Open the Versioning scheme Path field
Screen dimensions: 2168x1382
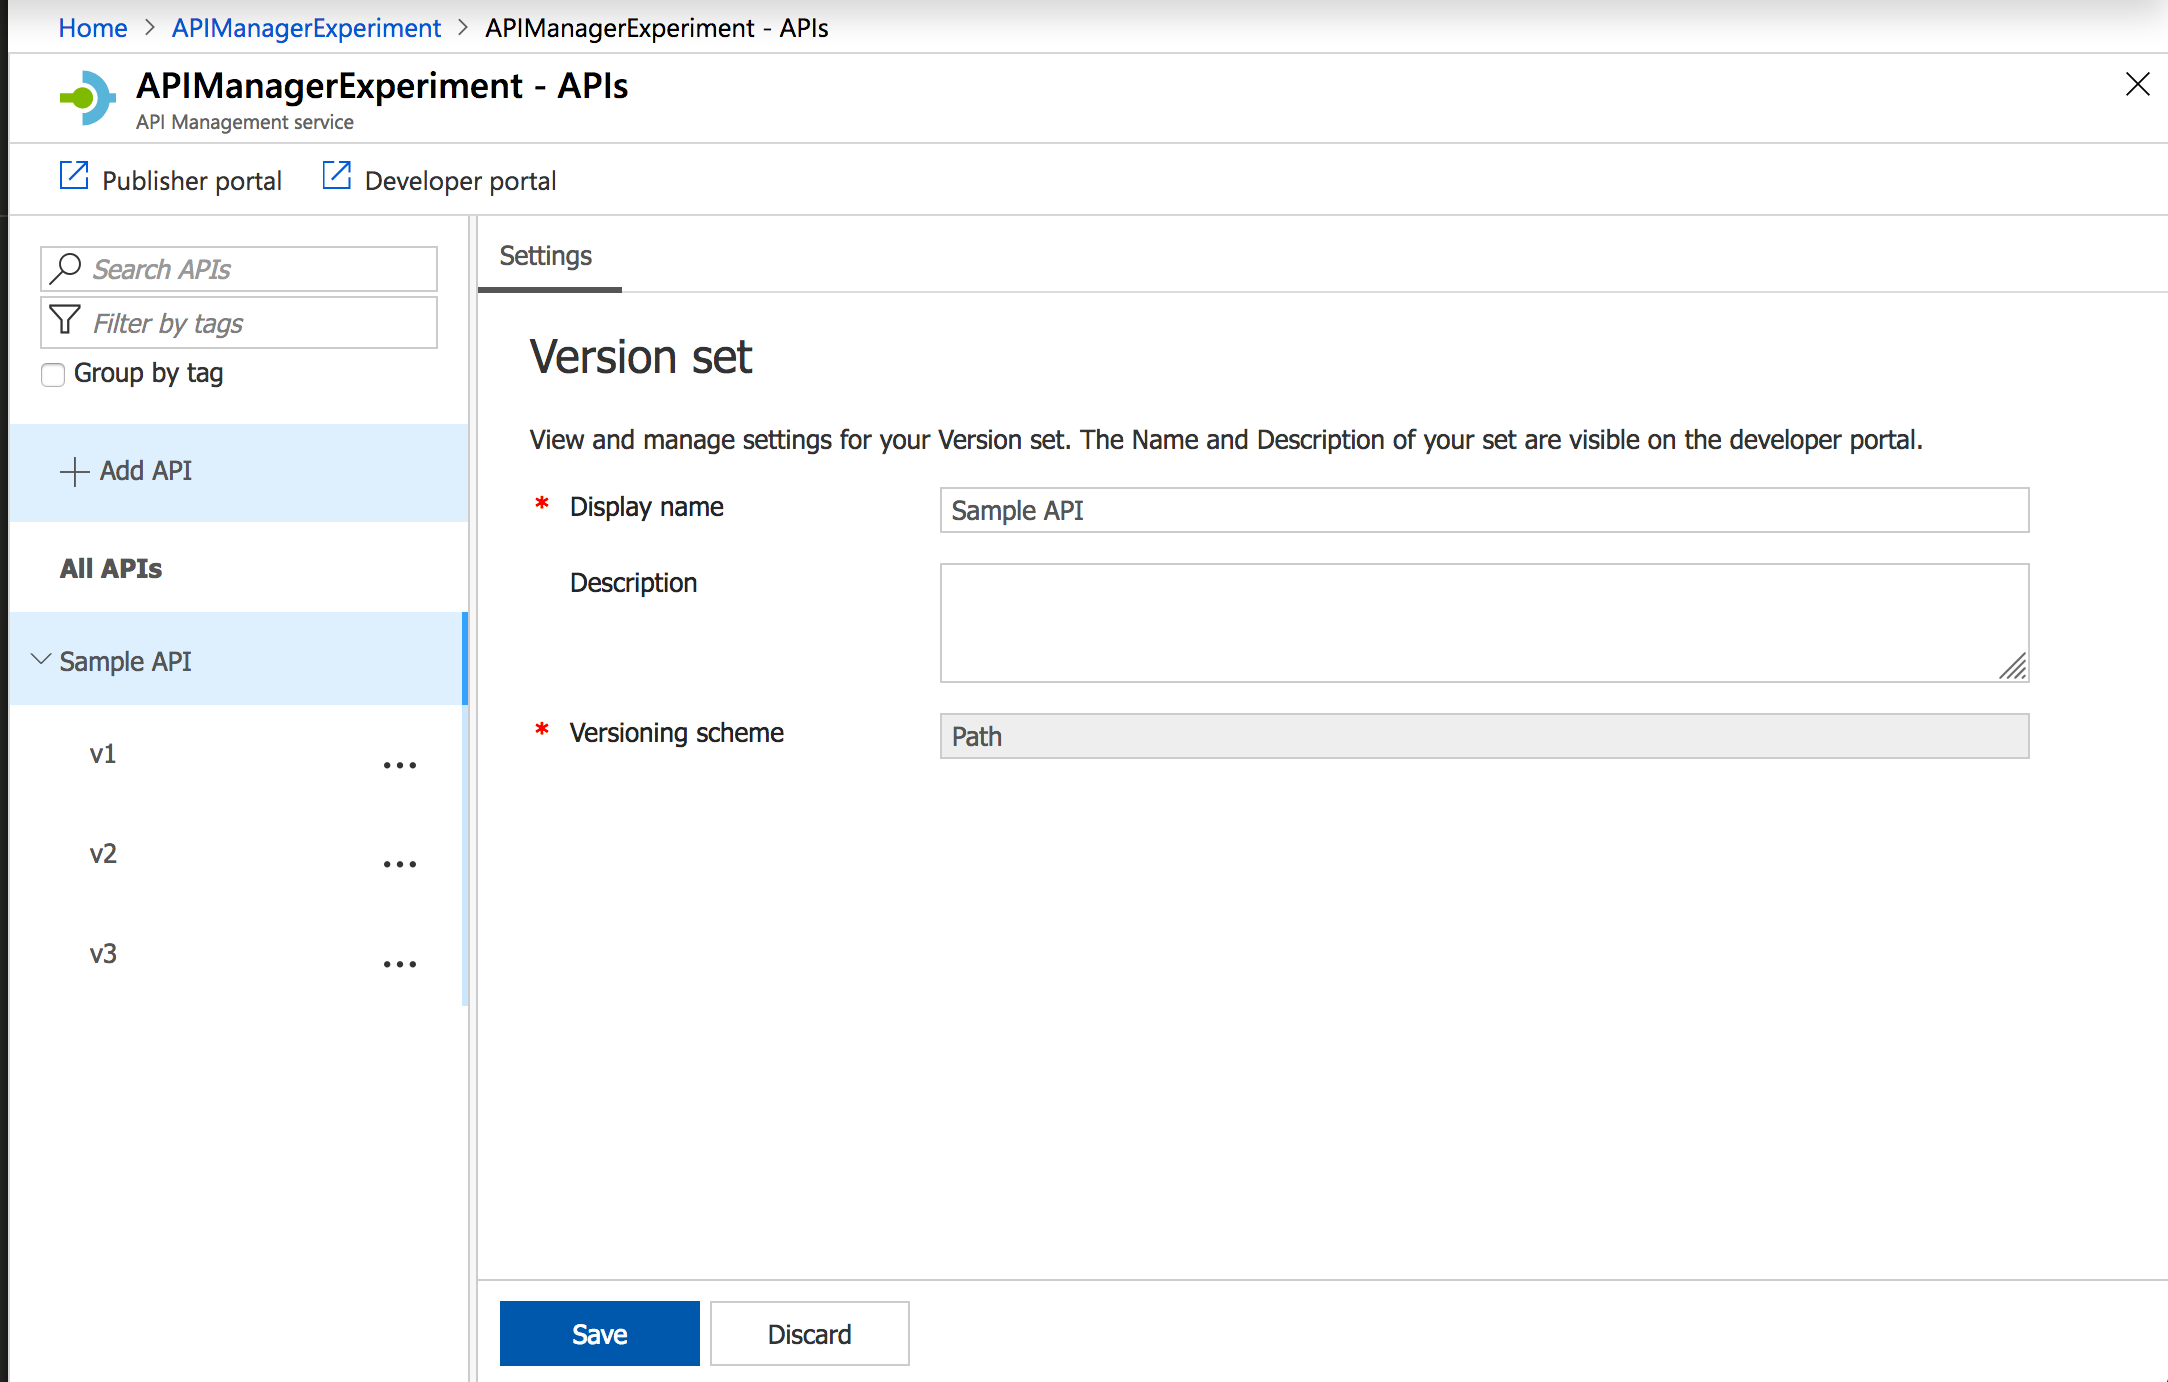1484,736
